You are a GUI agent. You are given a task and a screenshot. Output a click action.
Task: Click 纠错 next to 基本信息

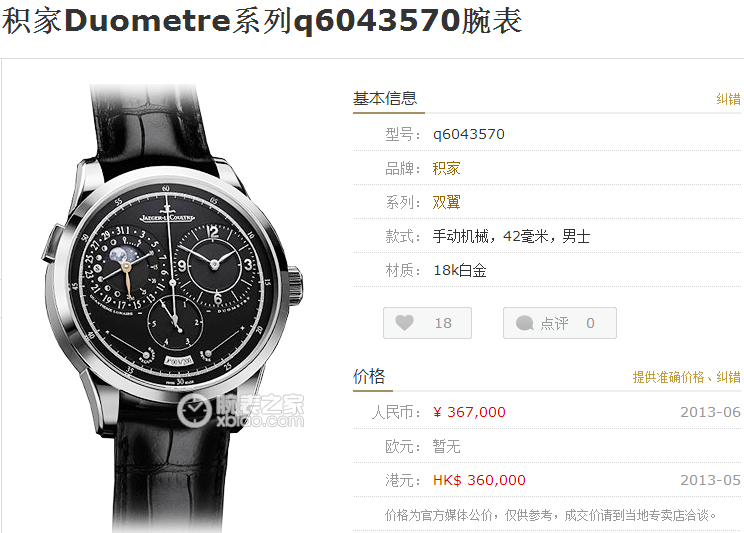tap(728, 99)
